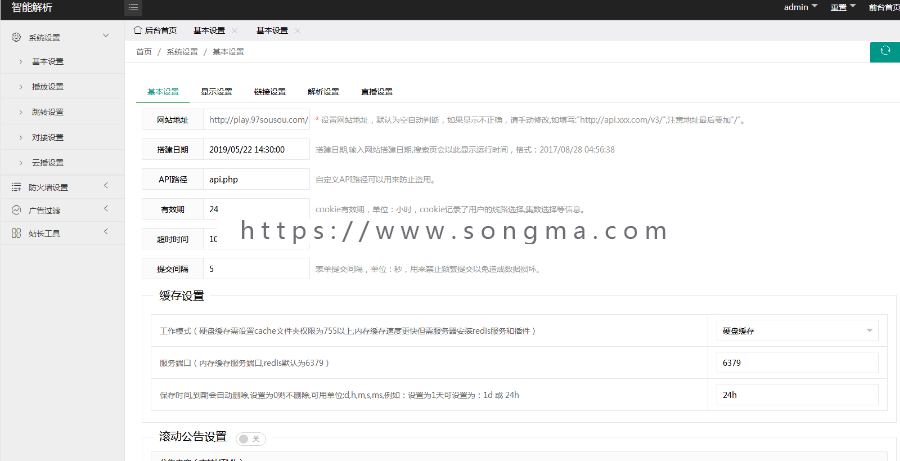Viewport: 900px width, 461px height.
Task: Open 云播设置 in the sidebar
Action: [48, 162]
